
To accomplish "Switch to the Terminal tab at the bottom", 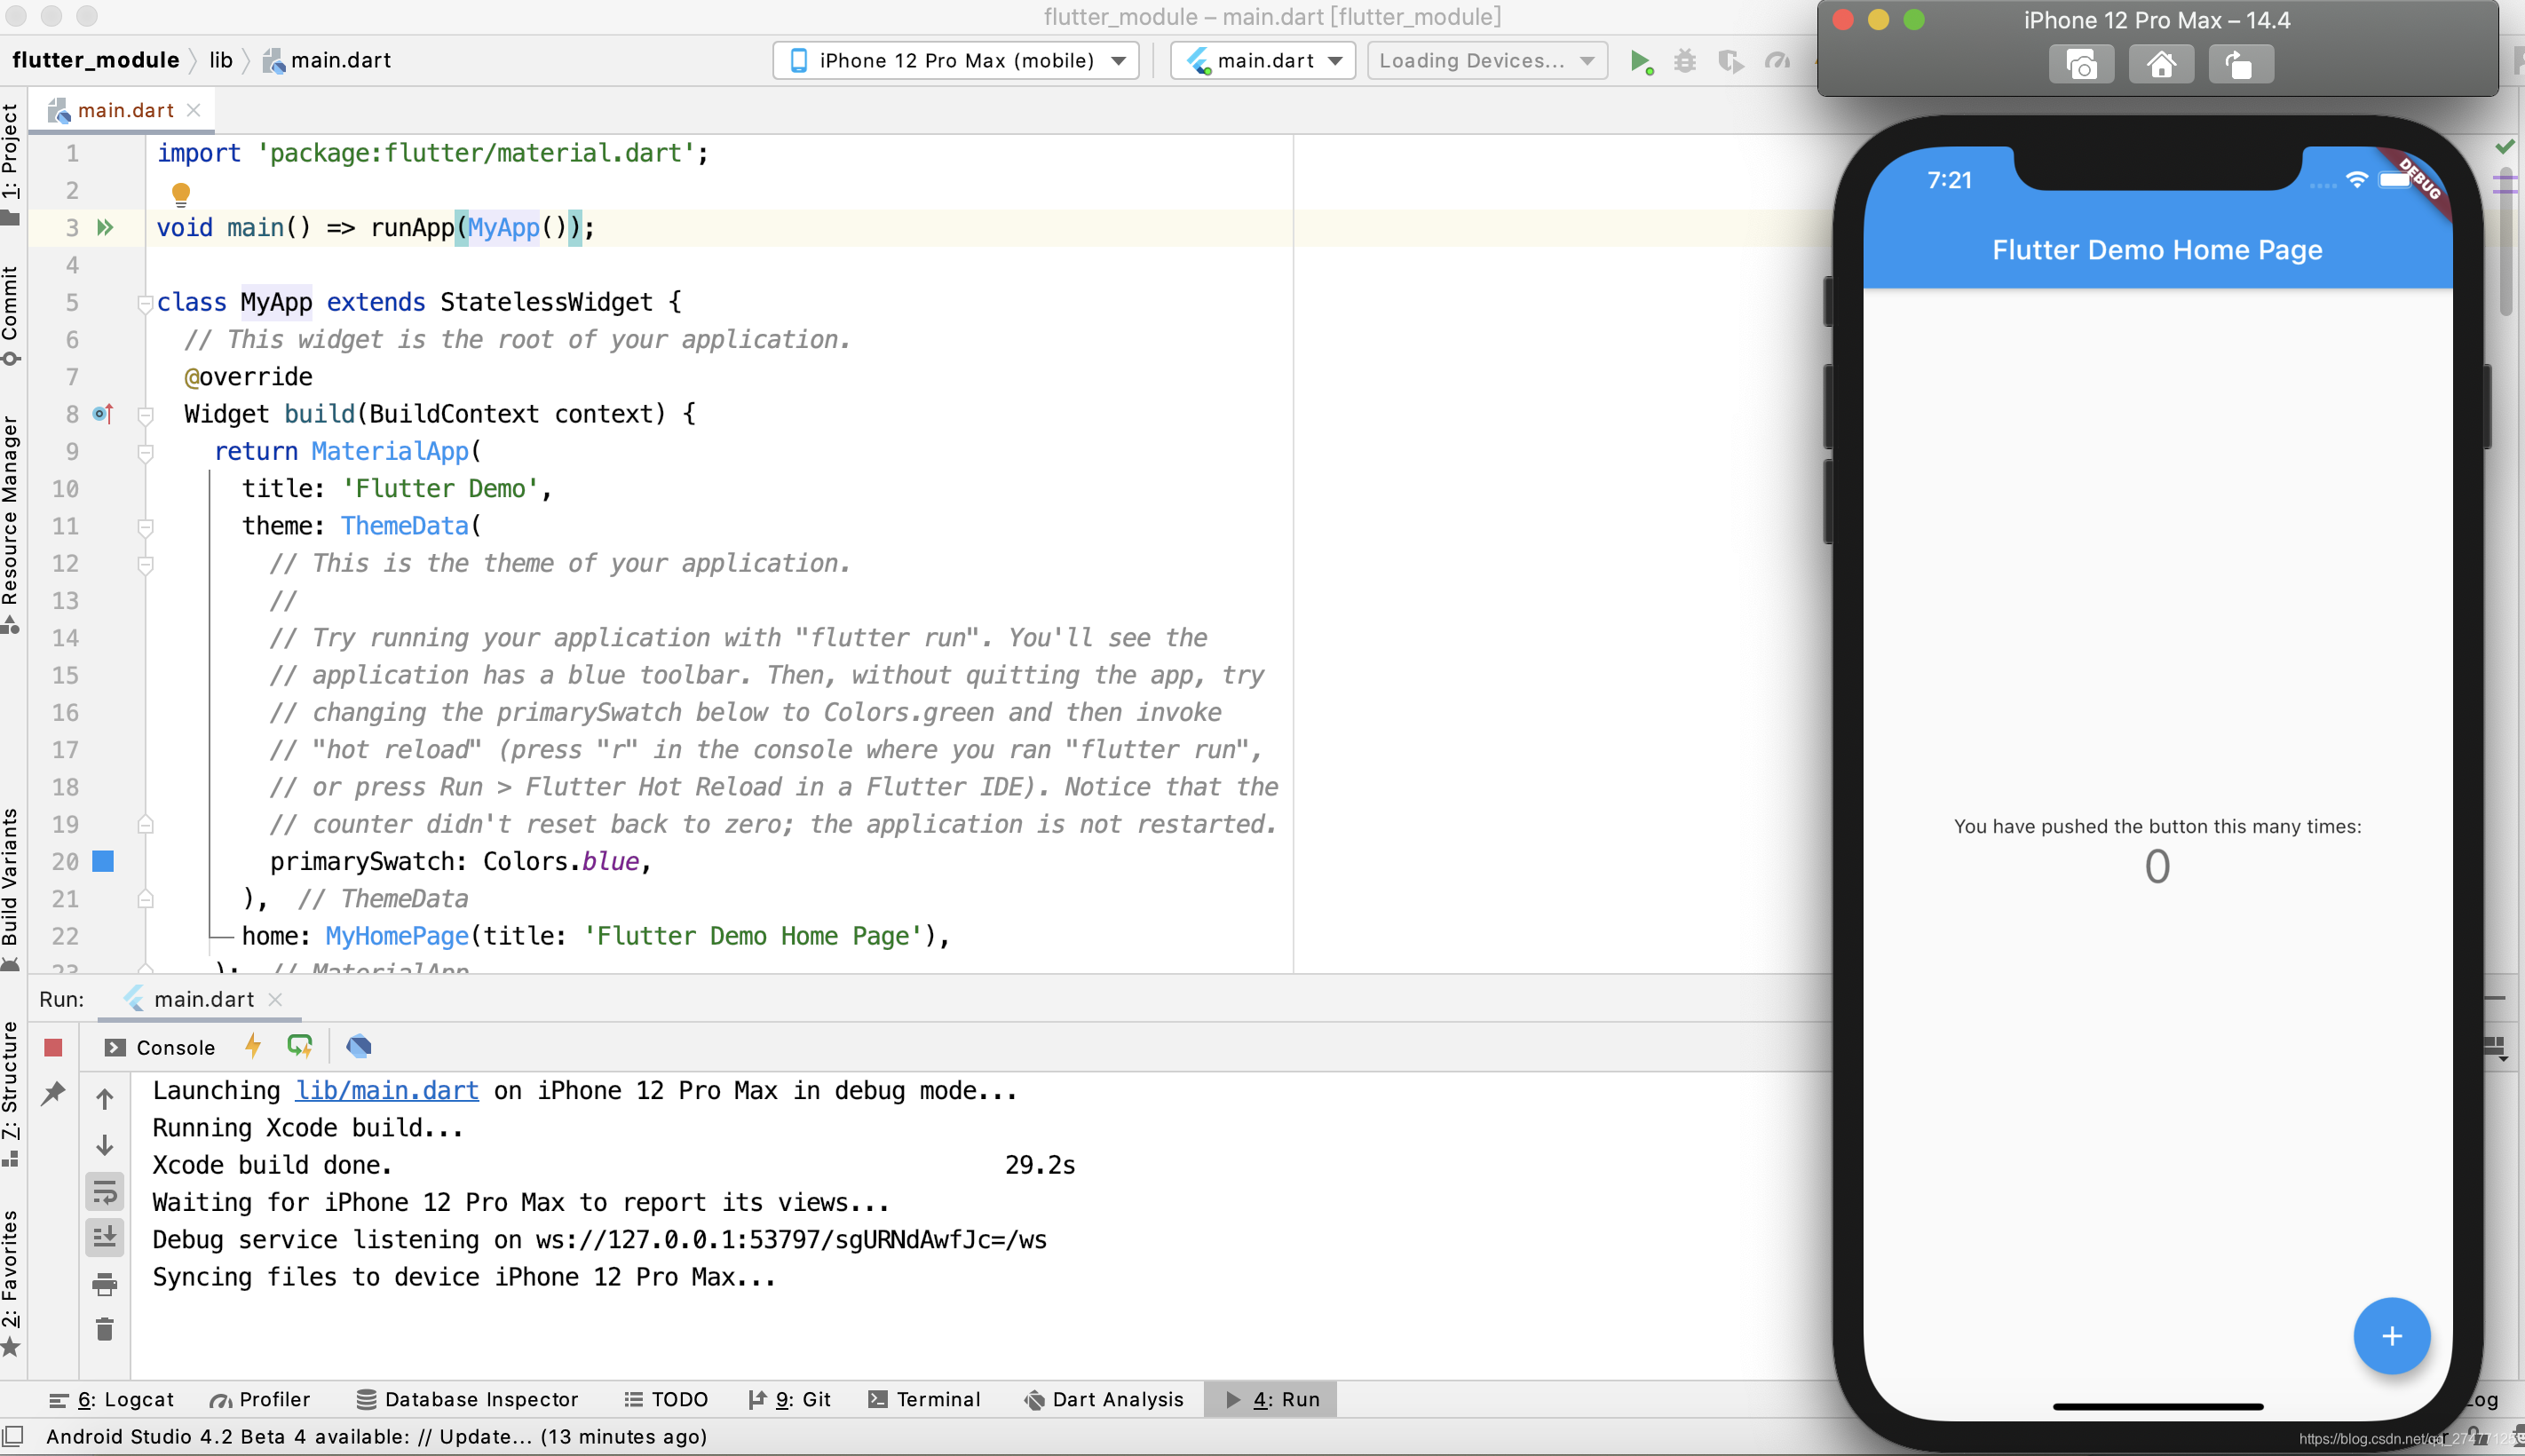I will (923, 1399).
